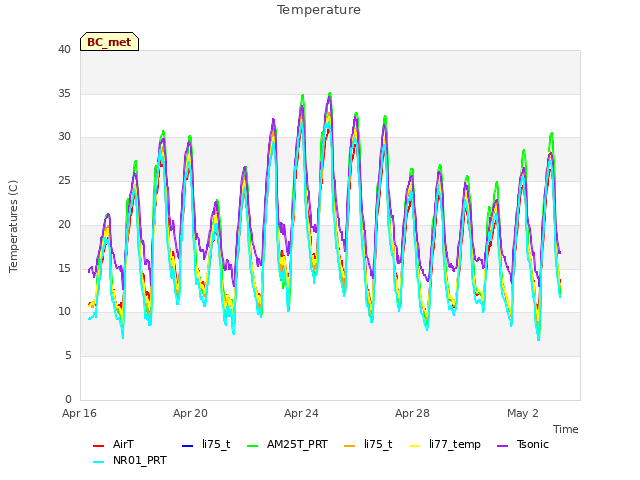
Task: Click the Temperature chart title
Action: point(319,10)
